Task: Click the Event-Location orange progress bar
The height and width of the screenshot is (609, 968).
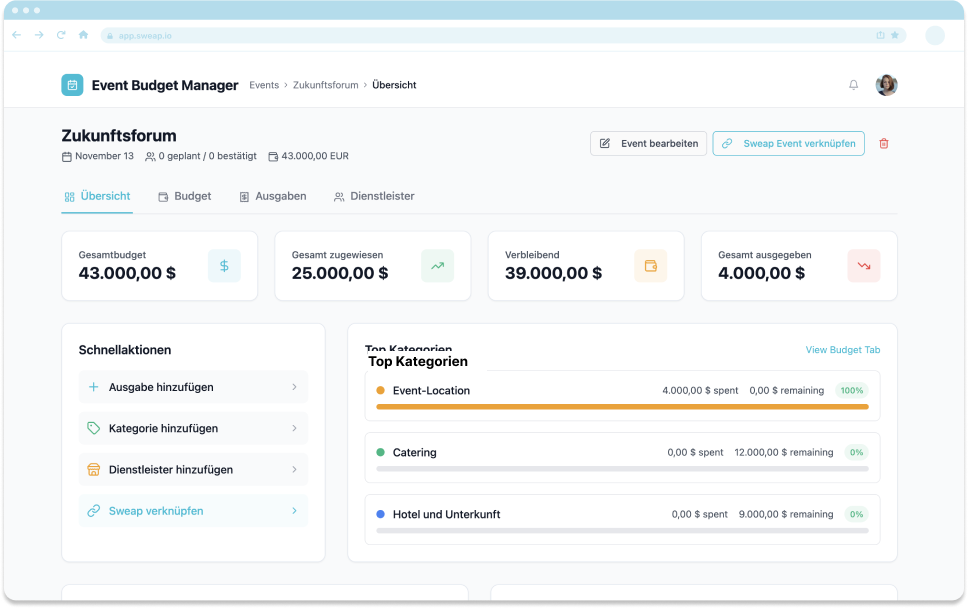Action: point(621,407)
